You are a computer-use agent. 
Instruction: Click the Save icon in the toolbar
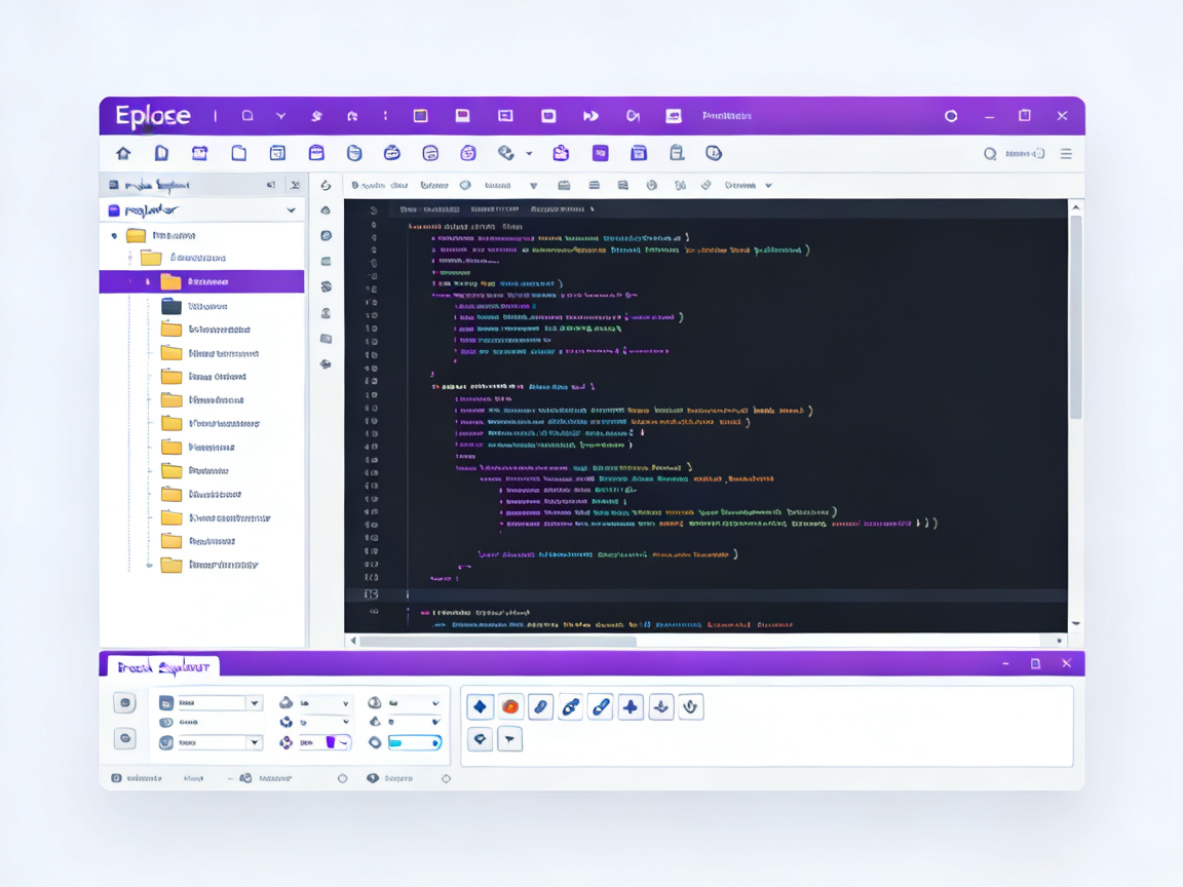316,152
